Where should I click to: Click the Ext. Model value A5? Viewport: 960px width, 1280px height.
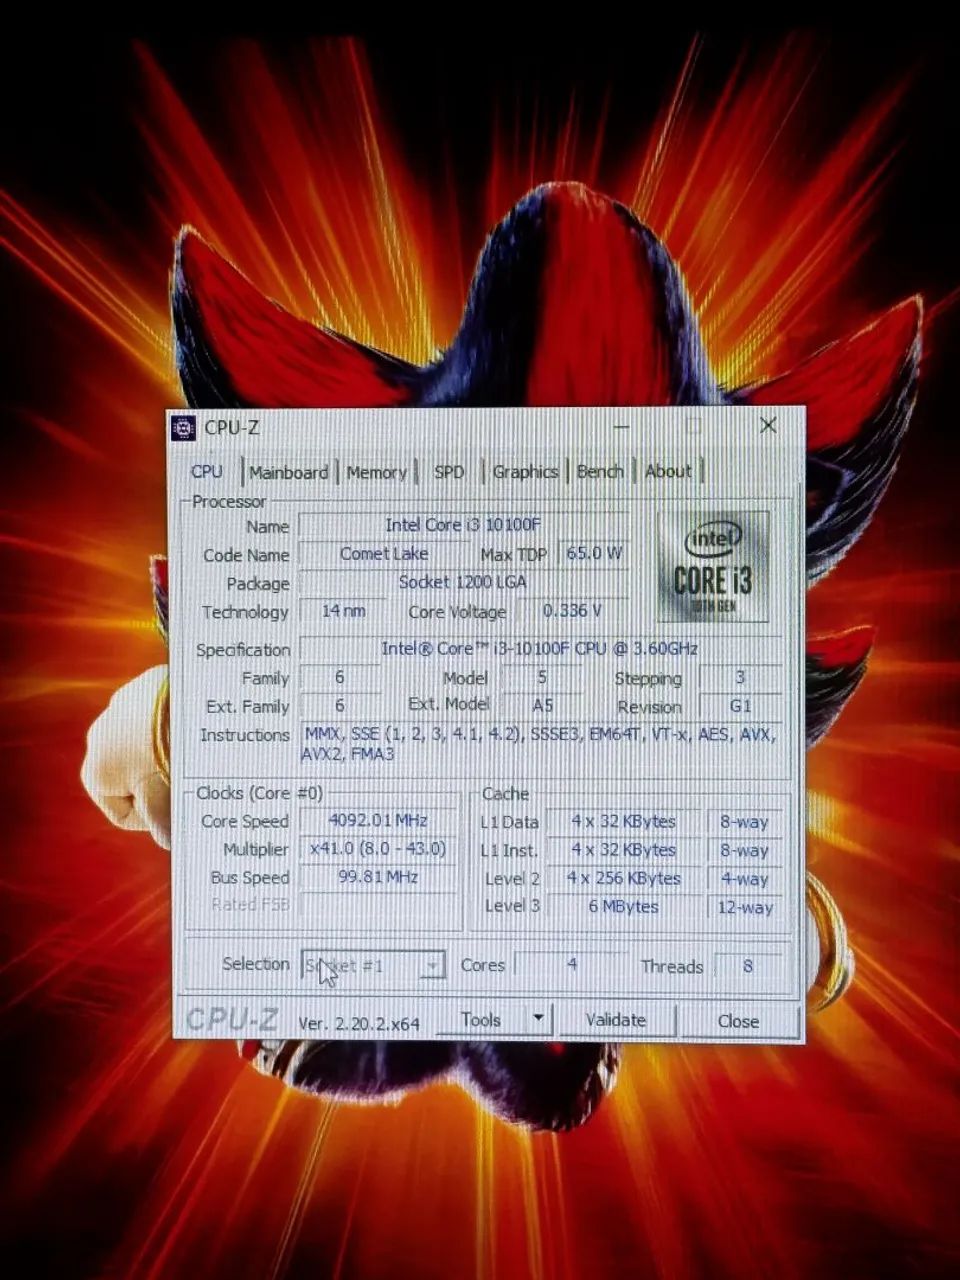[543, 706]
